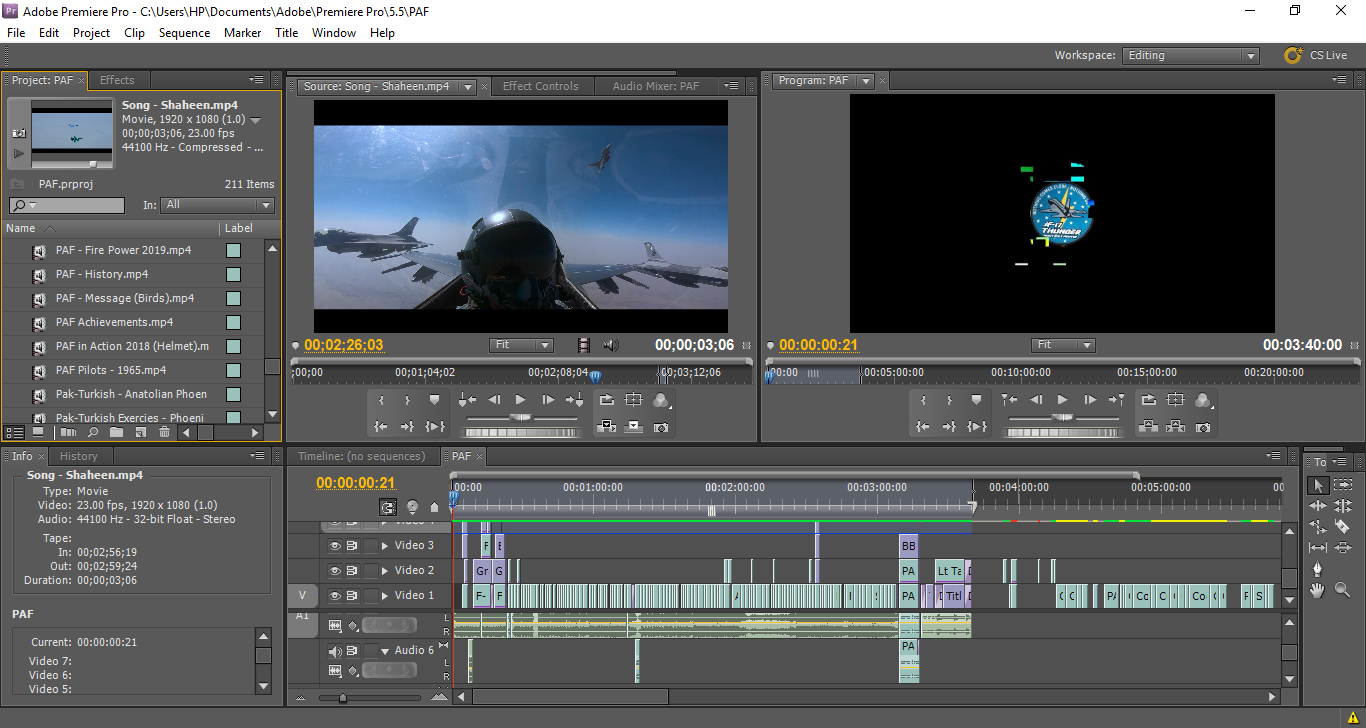Toggle Video 1 track eye visibility
Screen dimensions: 1366x728
[336, 596]
